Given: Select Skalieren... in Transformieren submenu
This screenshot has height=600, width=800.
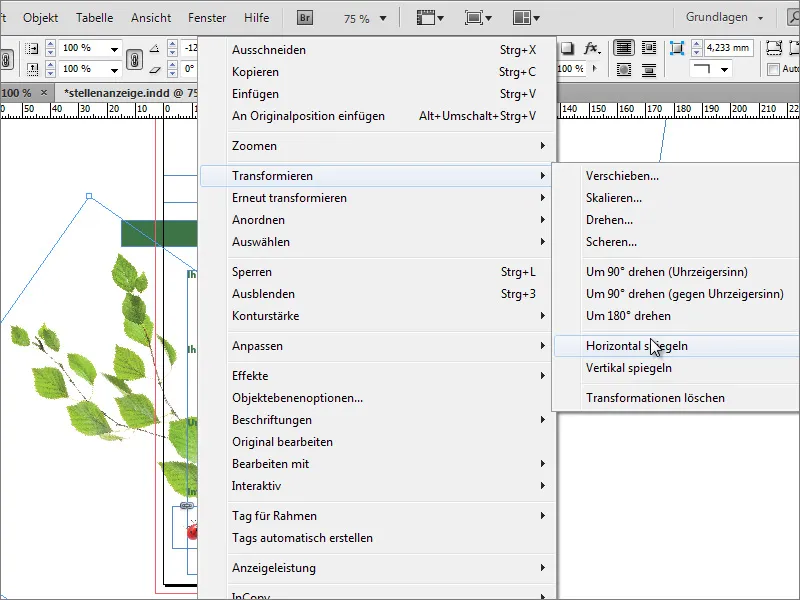Looking at the screenshot, I should pos(677,198).
